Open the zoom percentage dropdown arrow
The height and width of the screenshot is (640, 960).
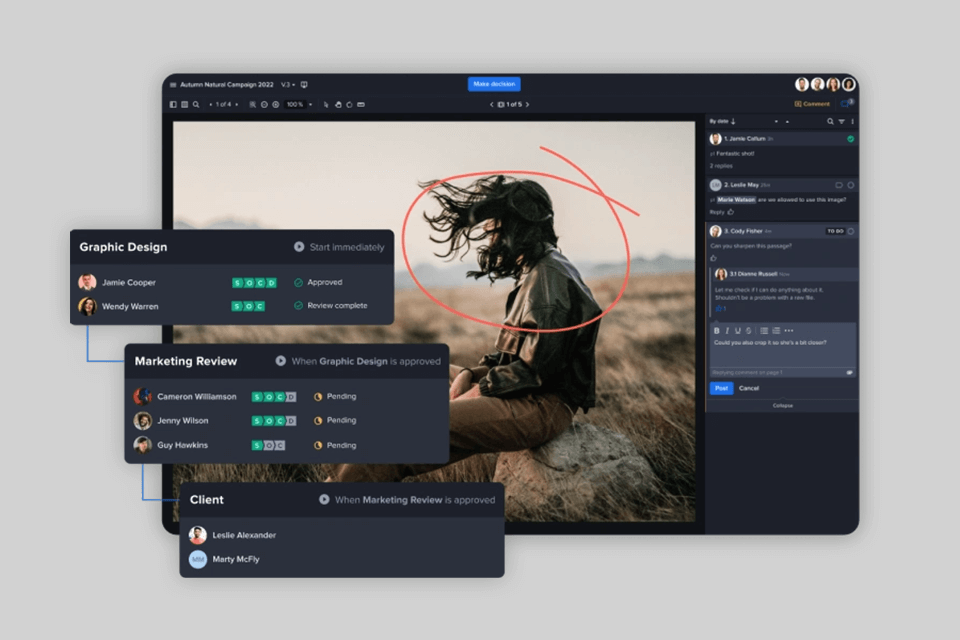[310, 105]
